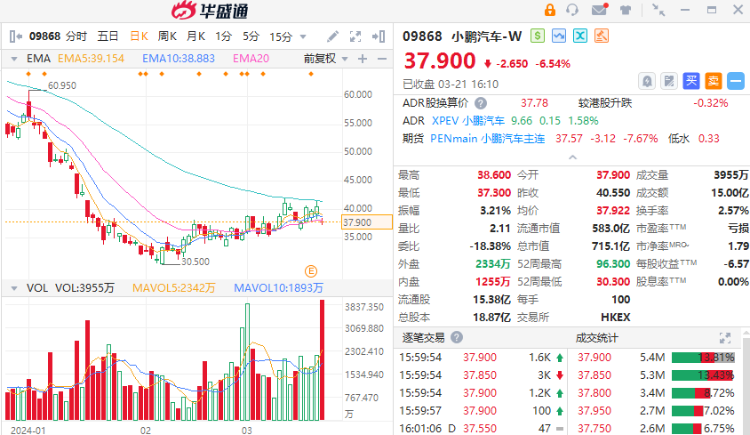Click the EMA5:39.154 indicator label
The width and height of the screenshot is (750, 435).
coord(91,59)
